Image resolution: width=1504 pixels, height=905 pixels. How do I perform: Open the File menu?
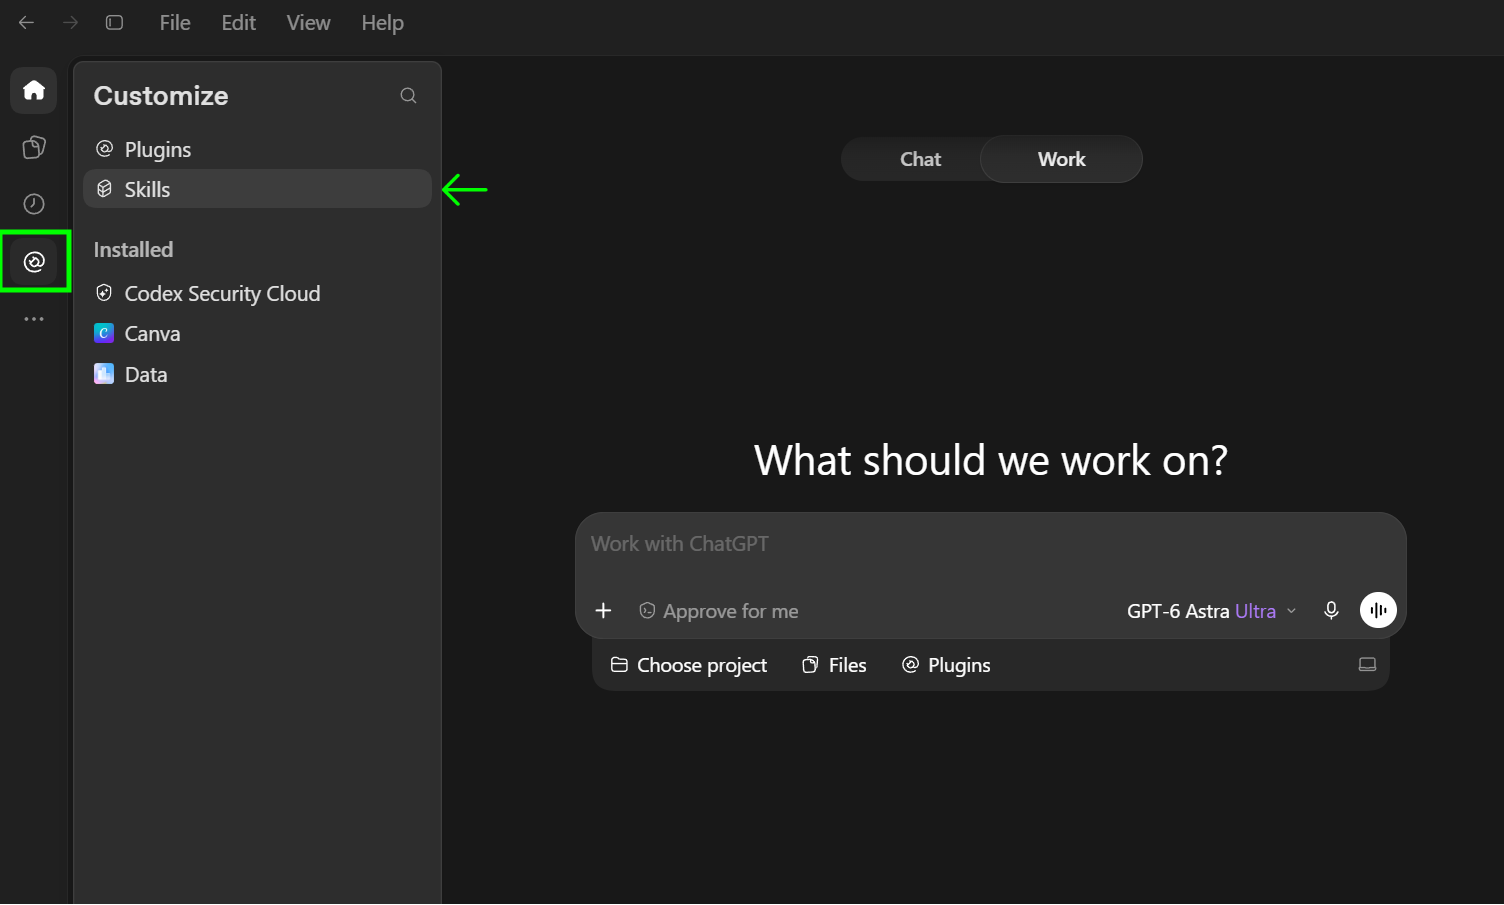click(175, 23)
